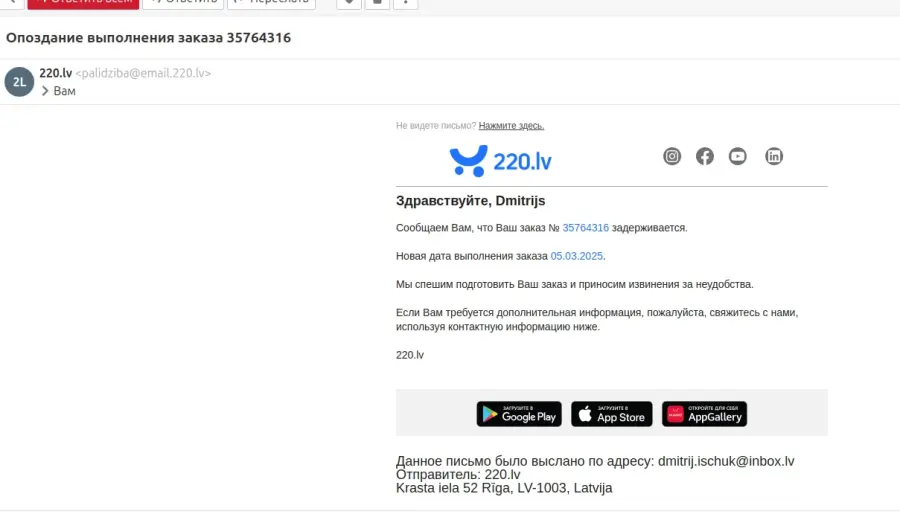Click the sender name 220.lv in header

56,73
